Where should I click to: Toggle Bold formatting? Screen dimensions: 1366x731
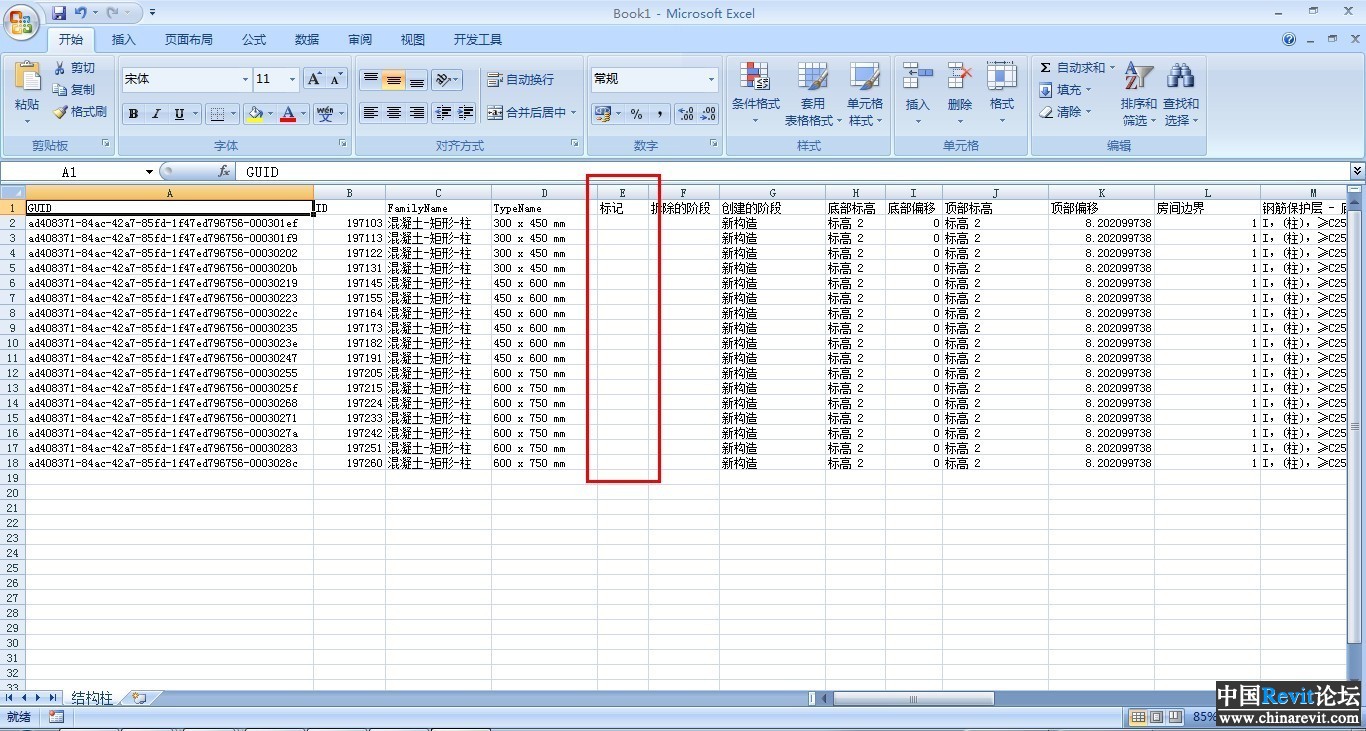tap(133, 114)
